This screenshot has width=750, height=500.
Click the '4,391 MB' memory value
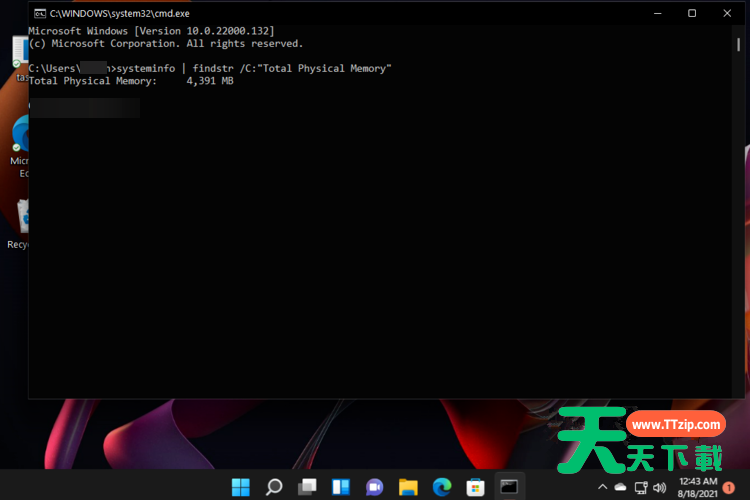(210, 81)
